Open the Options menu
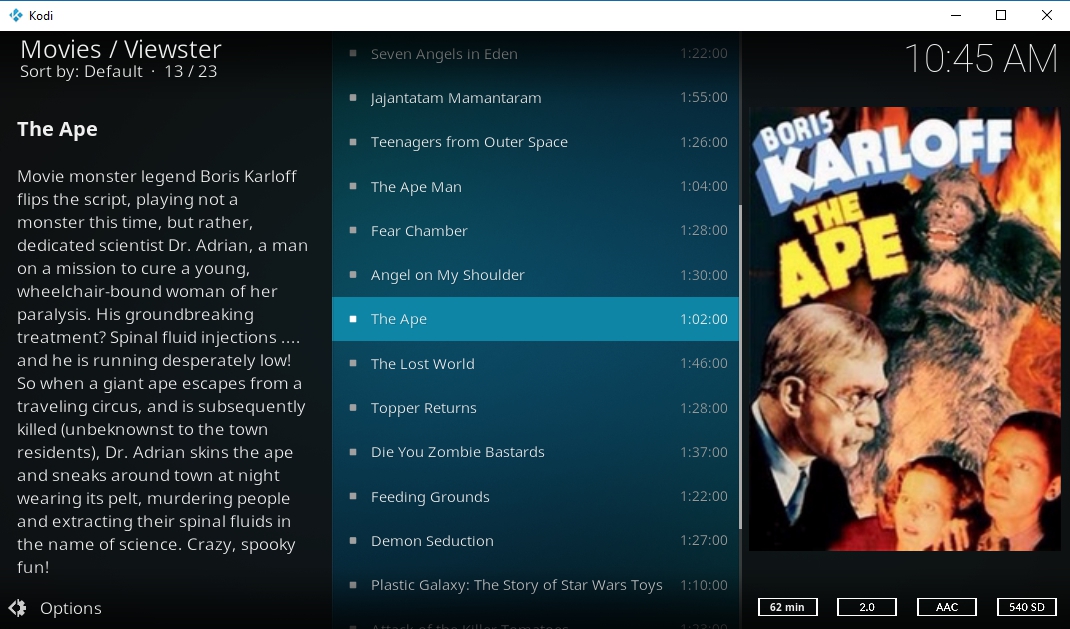 coord(70,608)
